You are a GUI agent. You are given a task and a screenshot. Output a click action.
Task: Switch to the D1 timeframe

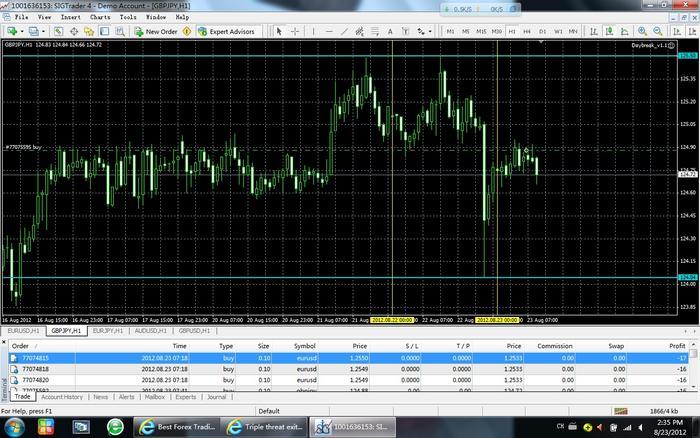[542, 31]
